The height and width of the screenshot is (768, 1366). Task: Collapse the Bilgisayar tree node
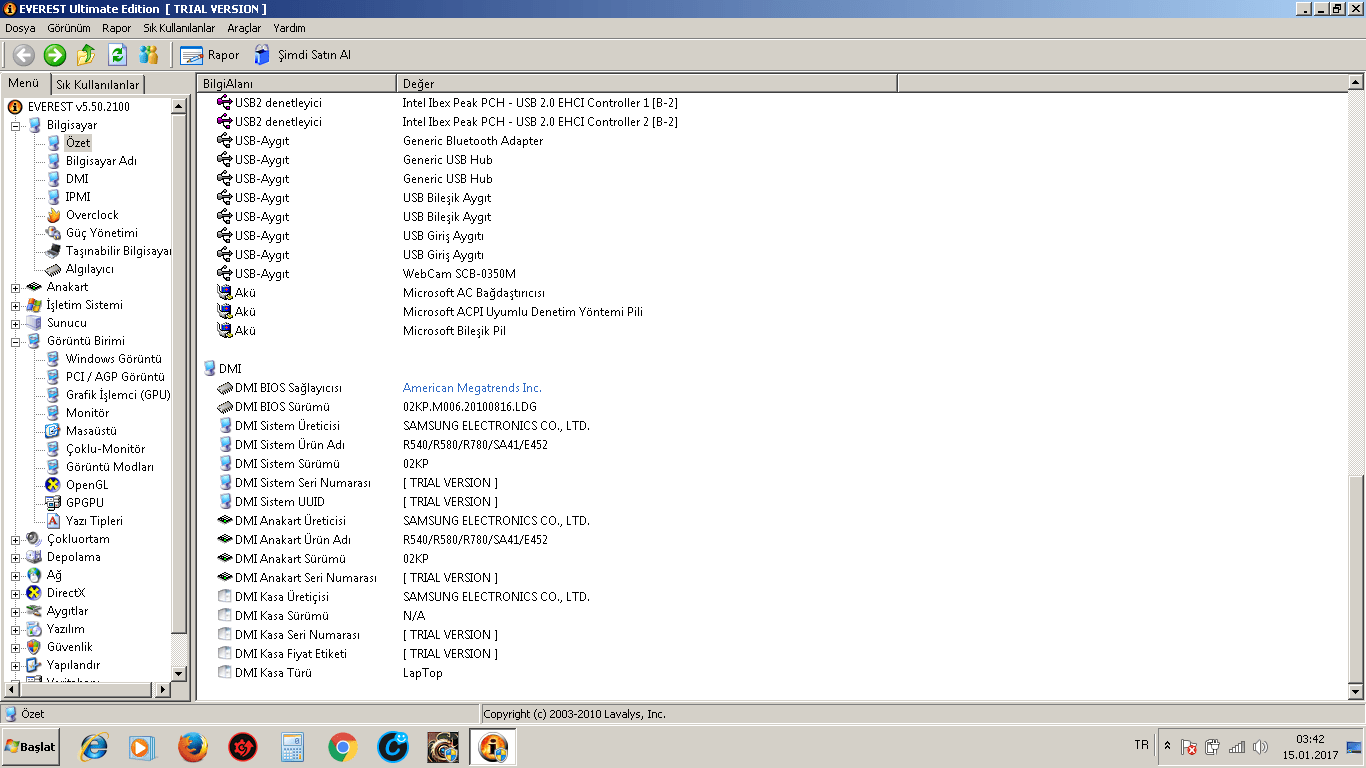[x=16, y=126]
